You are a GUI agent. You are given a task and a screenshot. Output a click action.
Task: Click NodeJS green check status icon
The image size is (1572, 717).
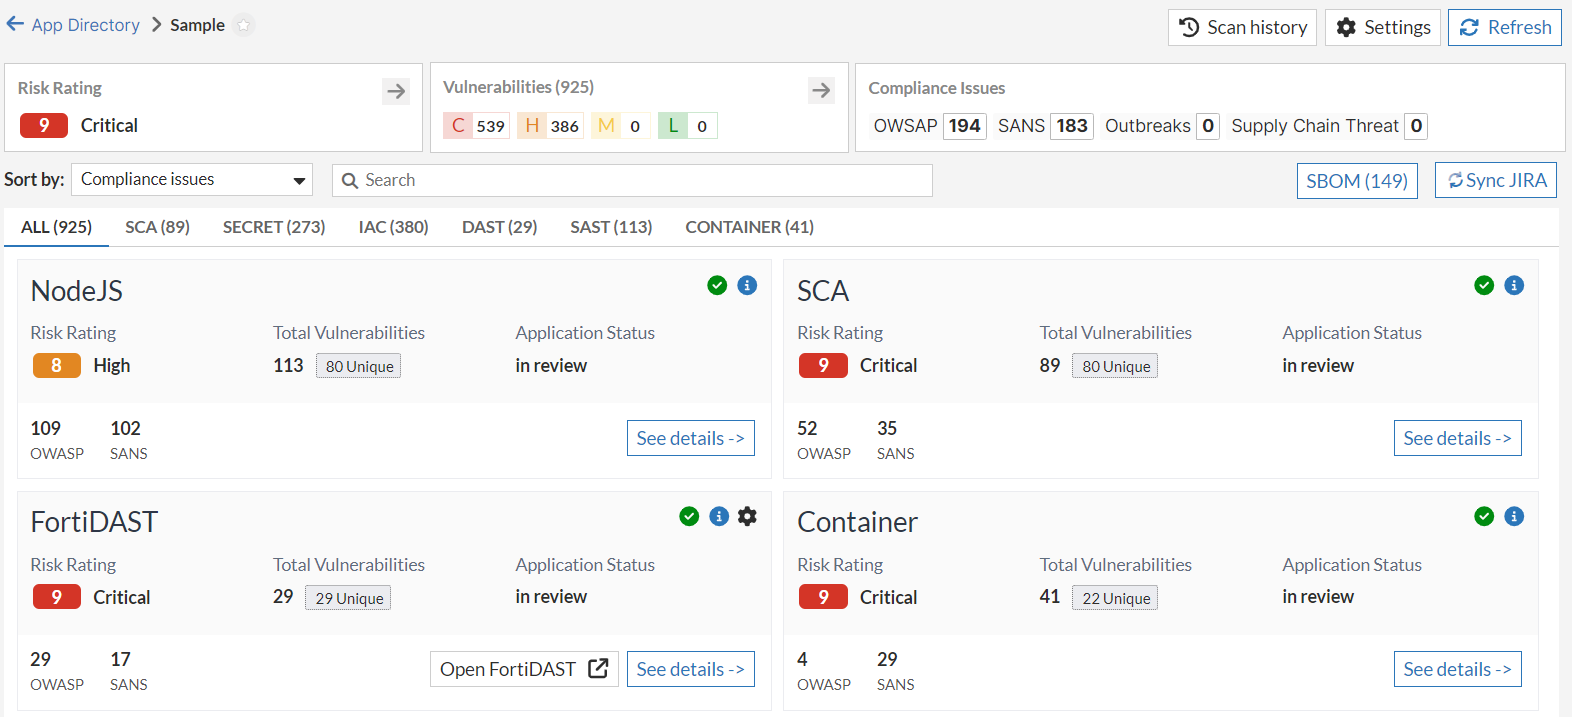pyautogui.click(x=717, y=285)
